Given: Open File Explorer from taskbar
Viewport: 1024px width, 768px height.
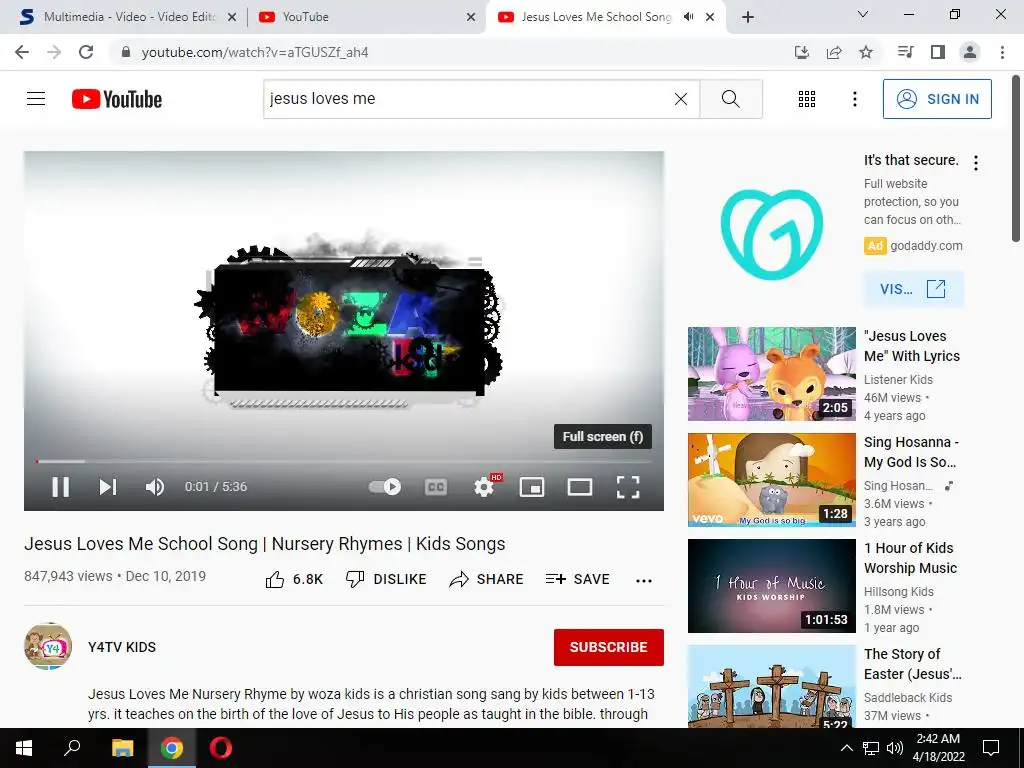Looking at the screenshot, I should click(x=122, y=748).
